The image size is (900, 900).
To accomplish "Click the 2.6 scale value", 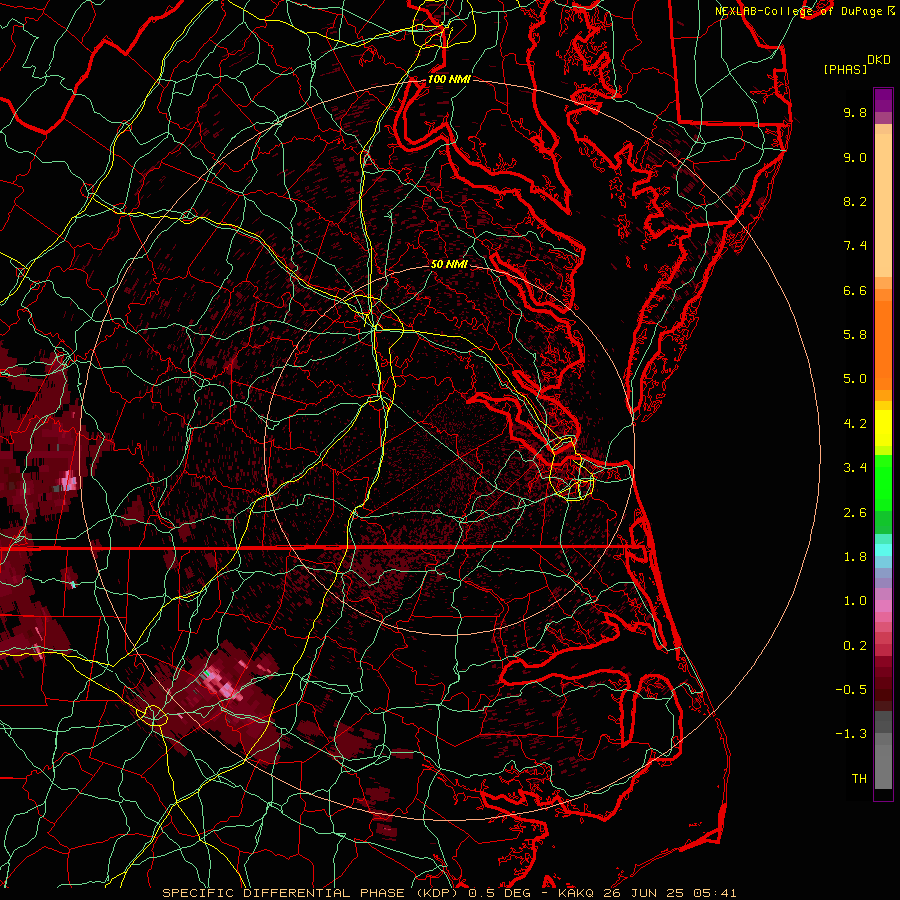I will 855,513.
